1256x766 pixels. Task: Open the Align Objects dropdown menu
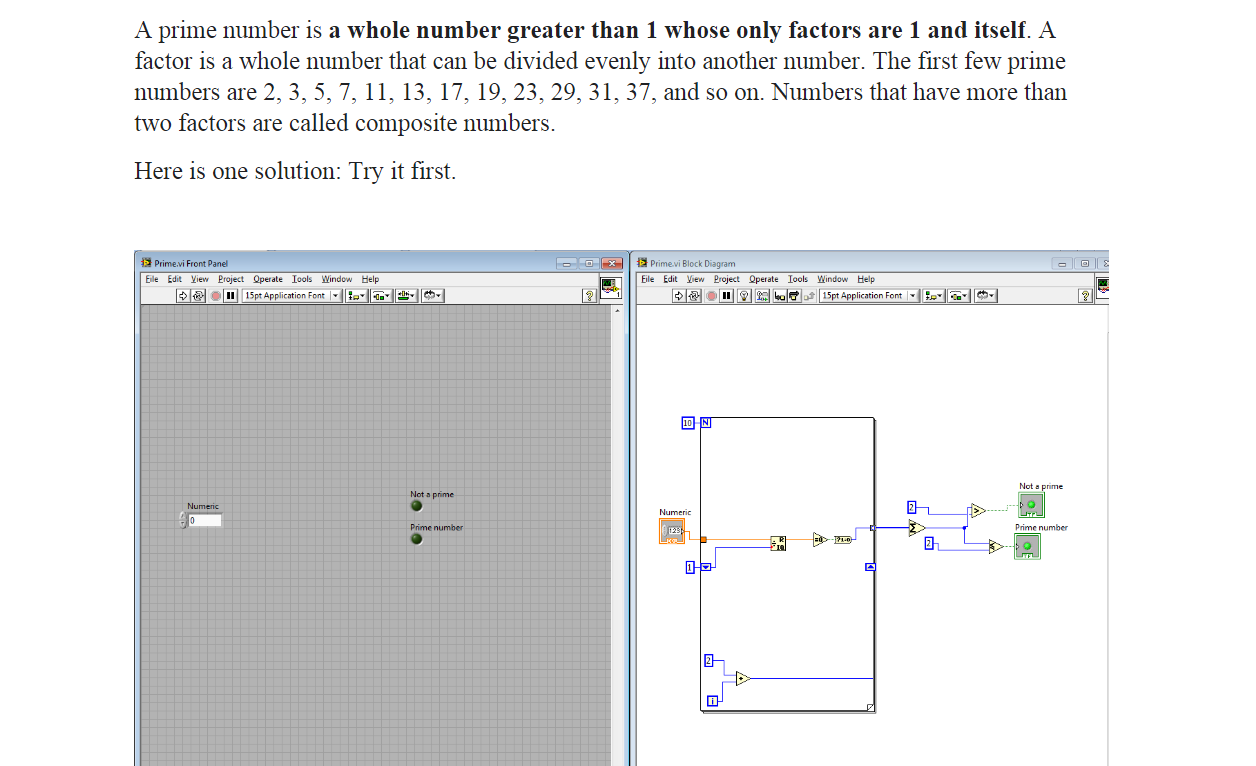358,295
